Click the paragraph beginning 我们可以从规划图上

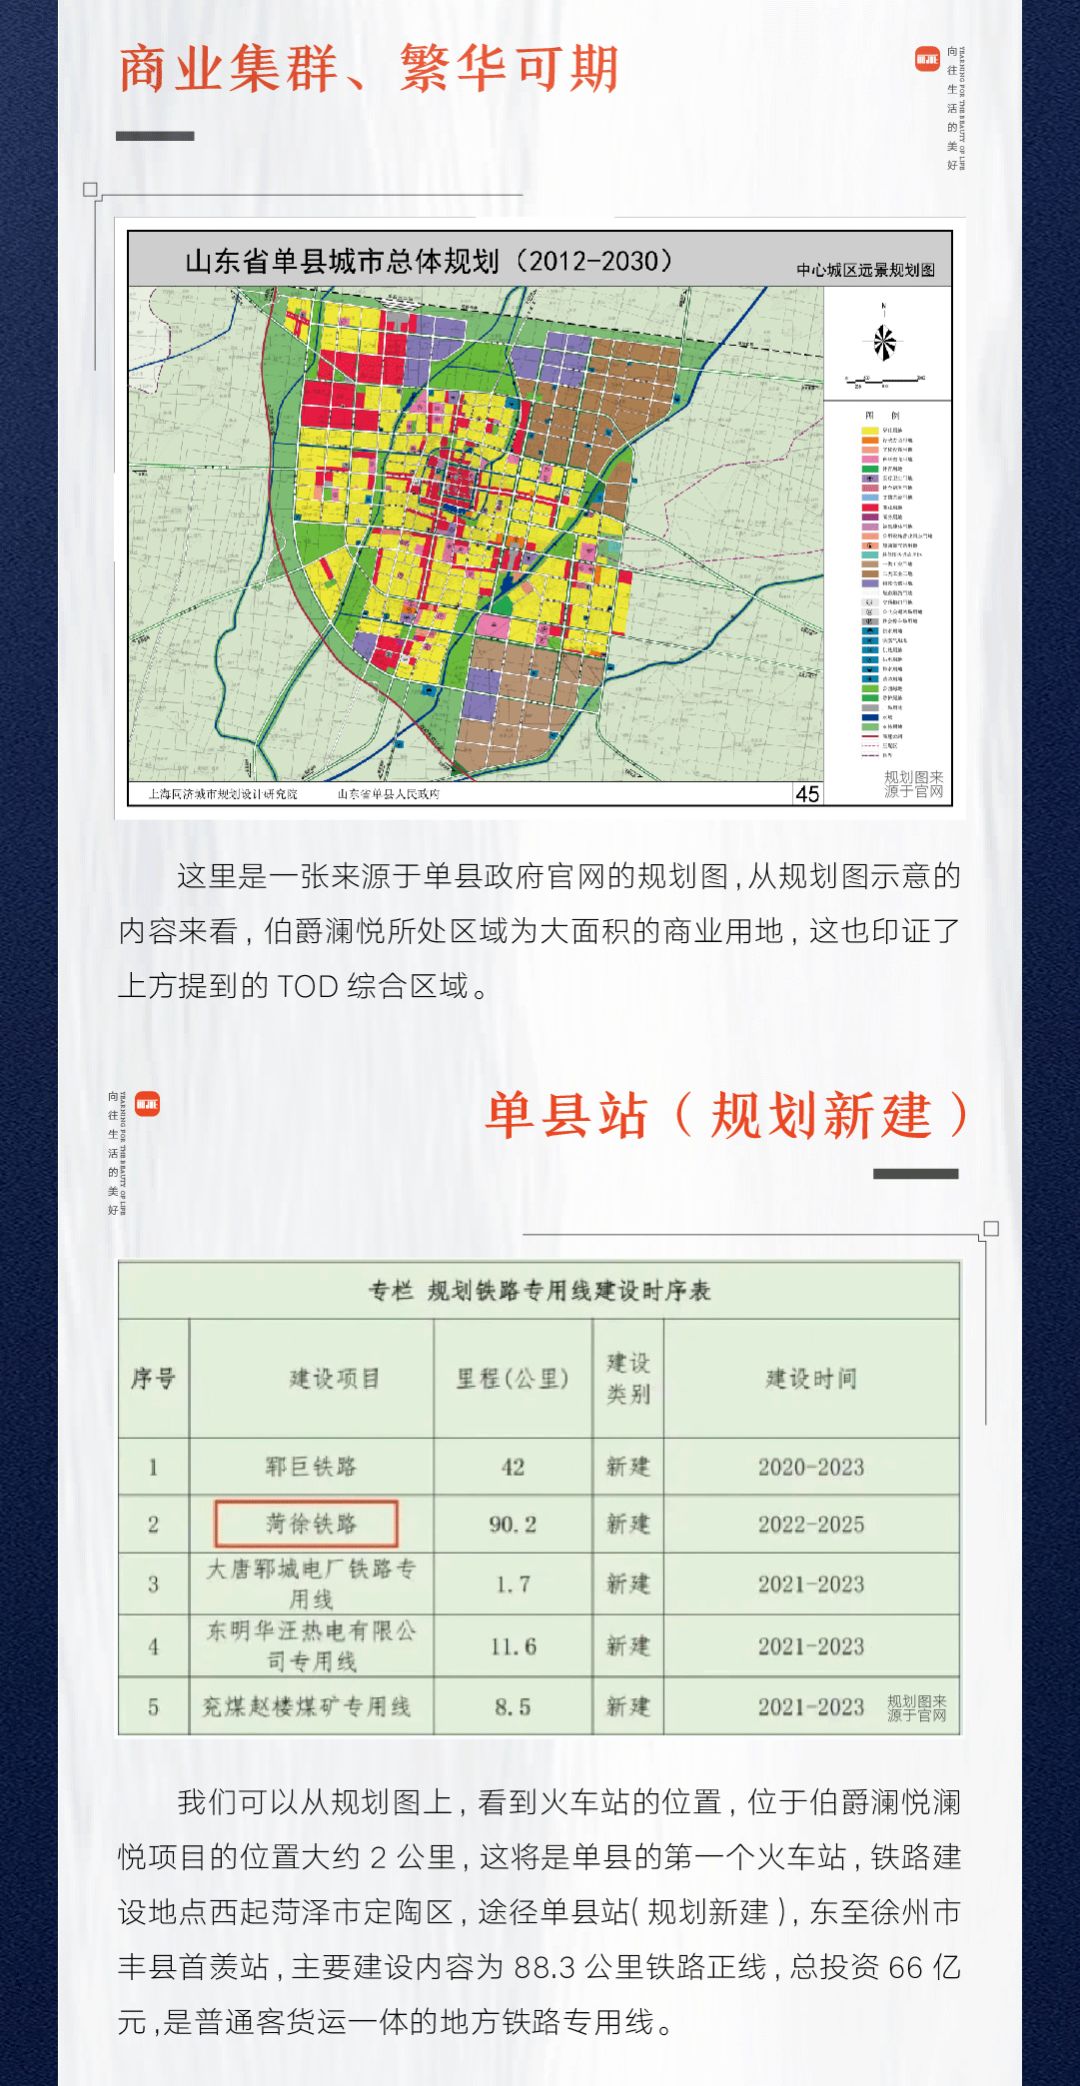[x=540, y=1912]
